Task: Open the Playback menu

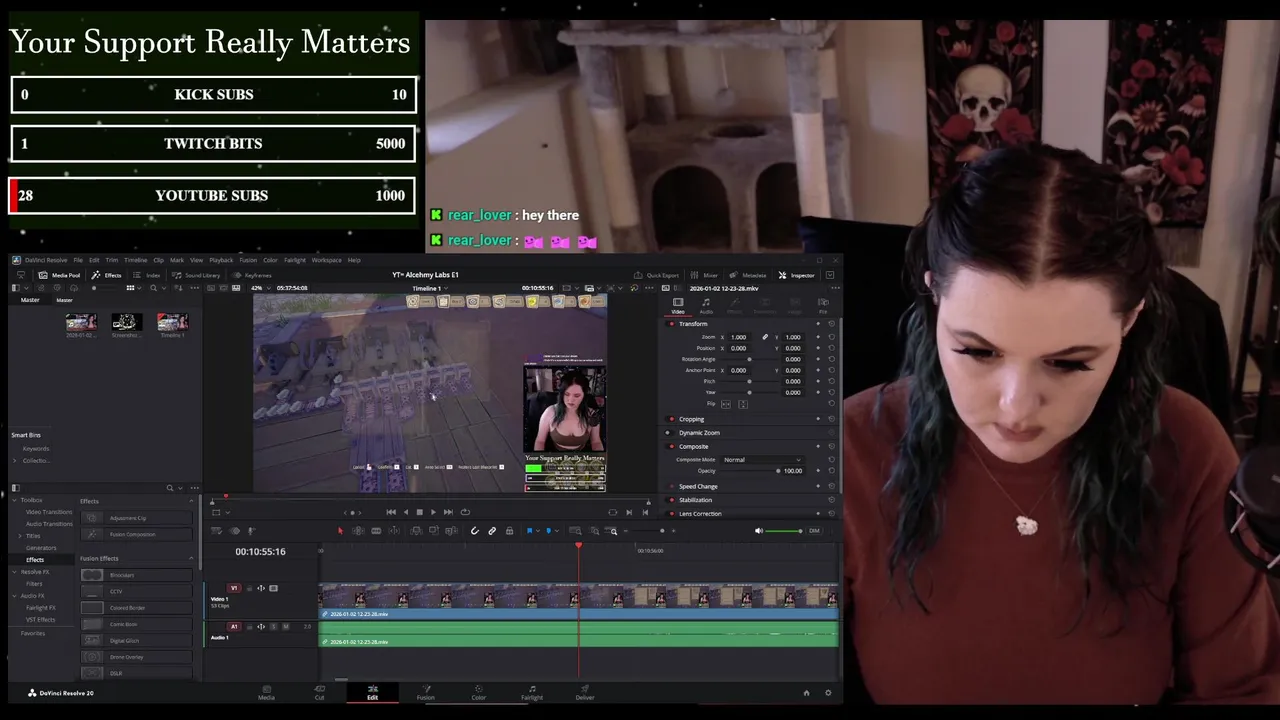Action: 221,260
